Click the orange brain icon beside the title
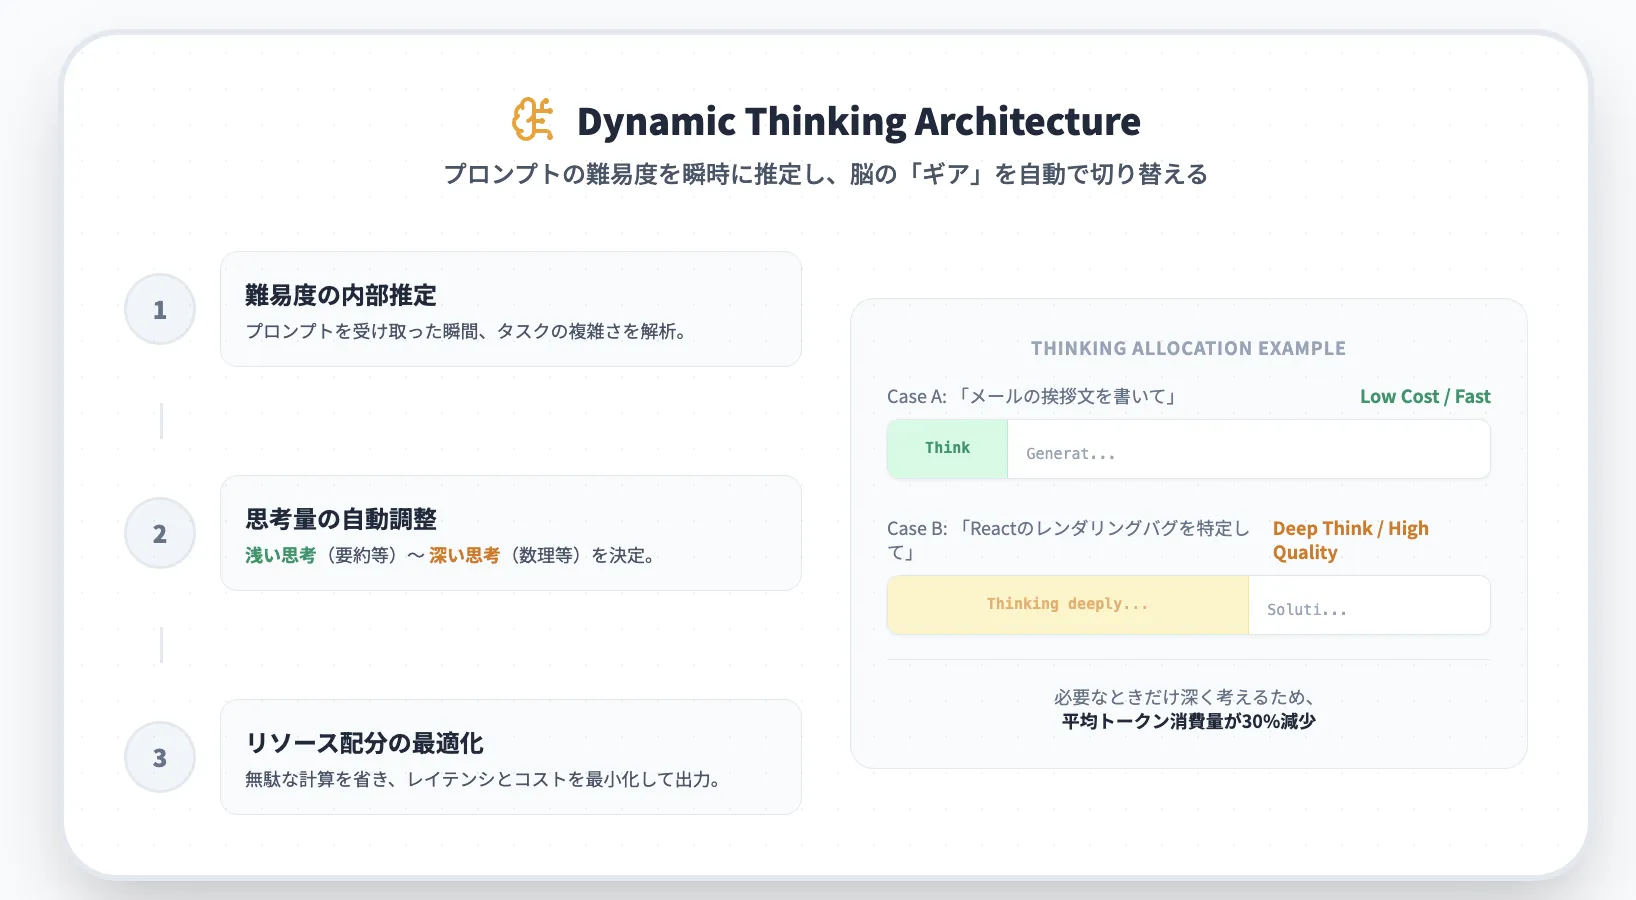Image resolution: width=1636 pixels, height=900 pixels. coord(531,121)
